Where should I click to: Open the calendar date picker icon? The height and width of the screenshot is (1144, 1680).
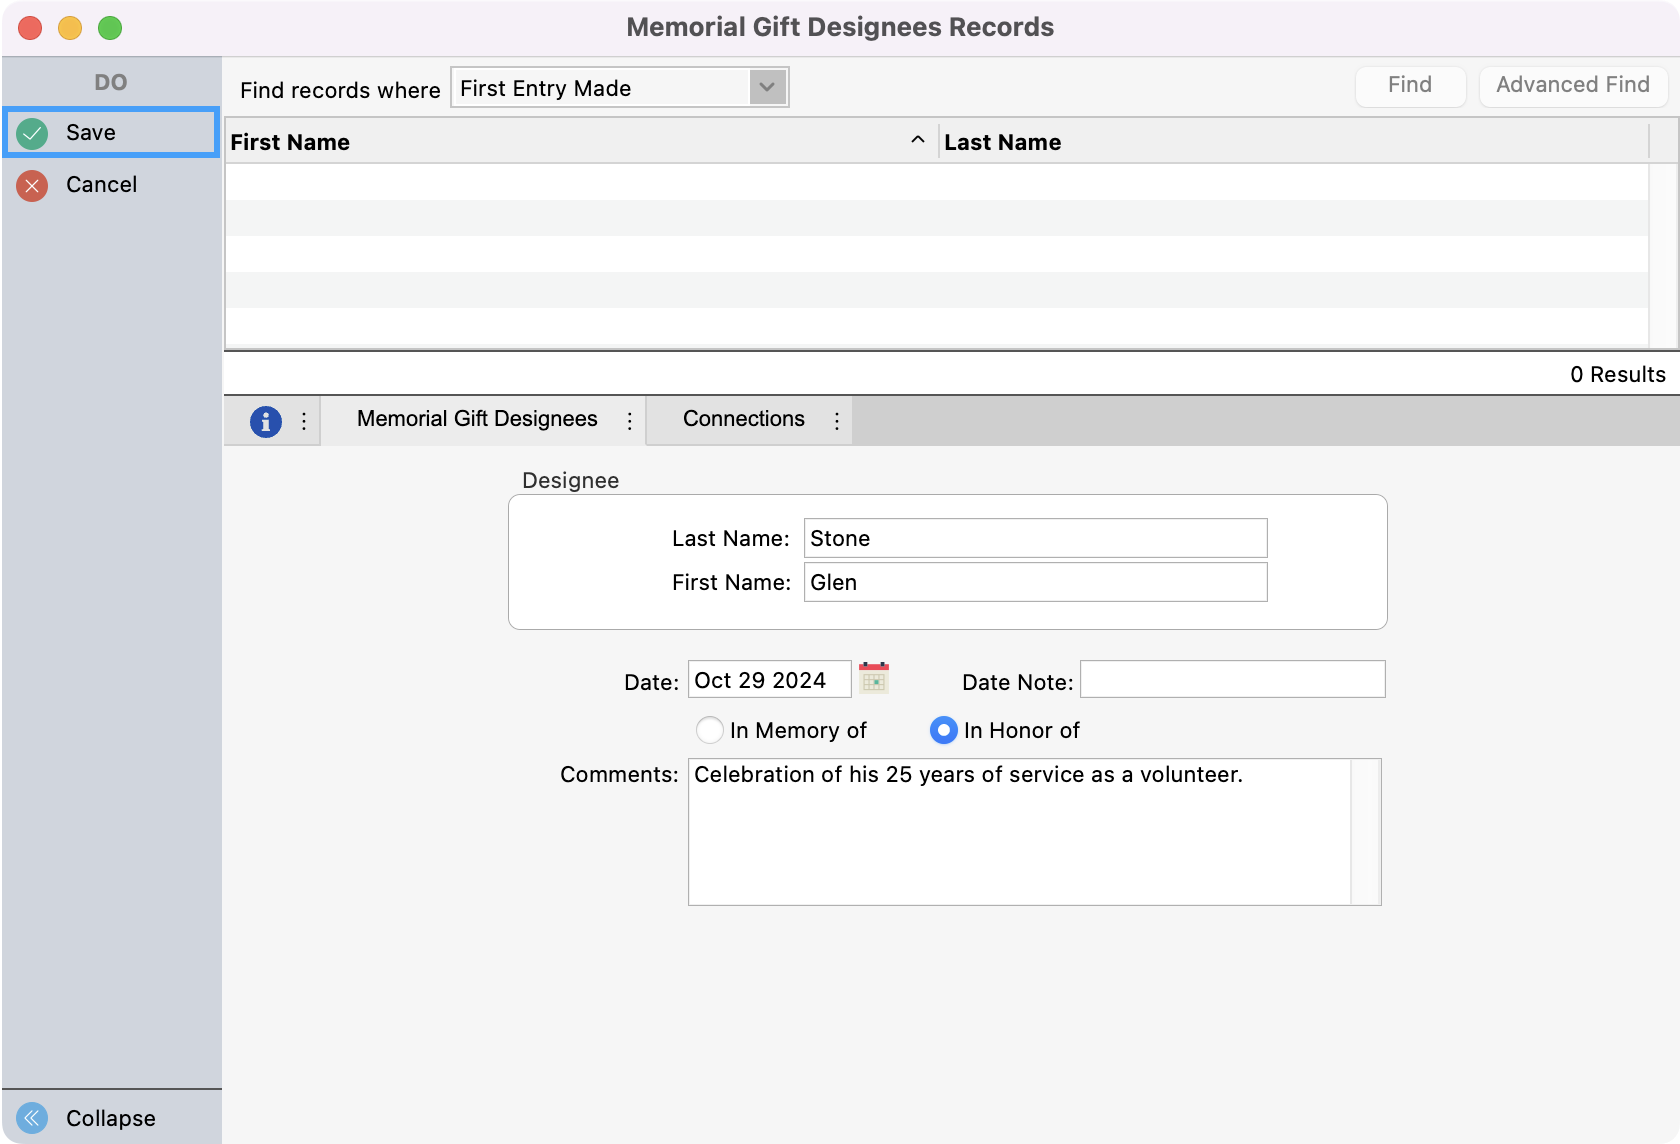click(873, 679)
